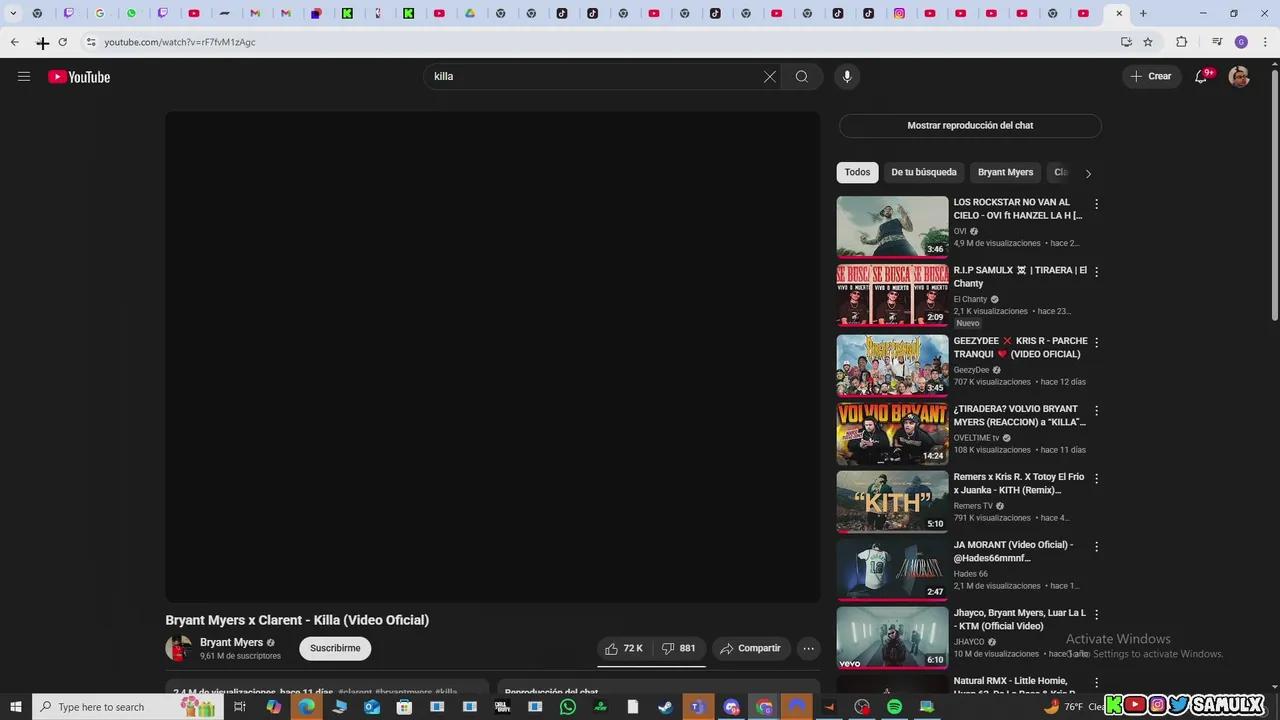This screenshot has height=720, width=1280.
Task: Open the browser extensions puzzle icon
Action: point(1182,42)
